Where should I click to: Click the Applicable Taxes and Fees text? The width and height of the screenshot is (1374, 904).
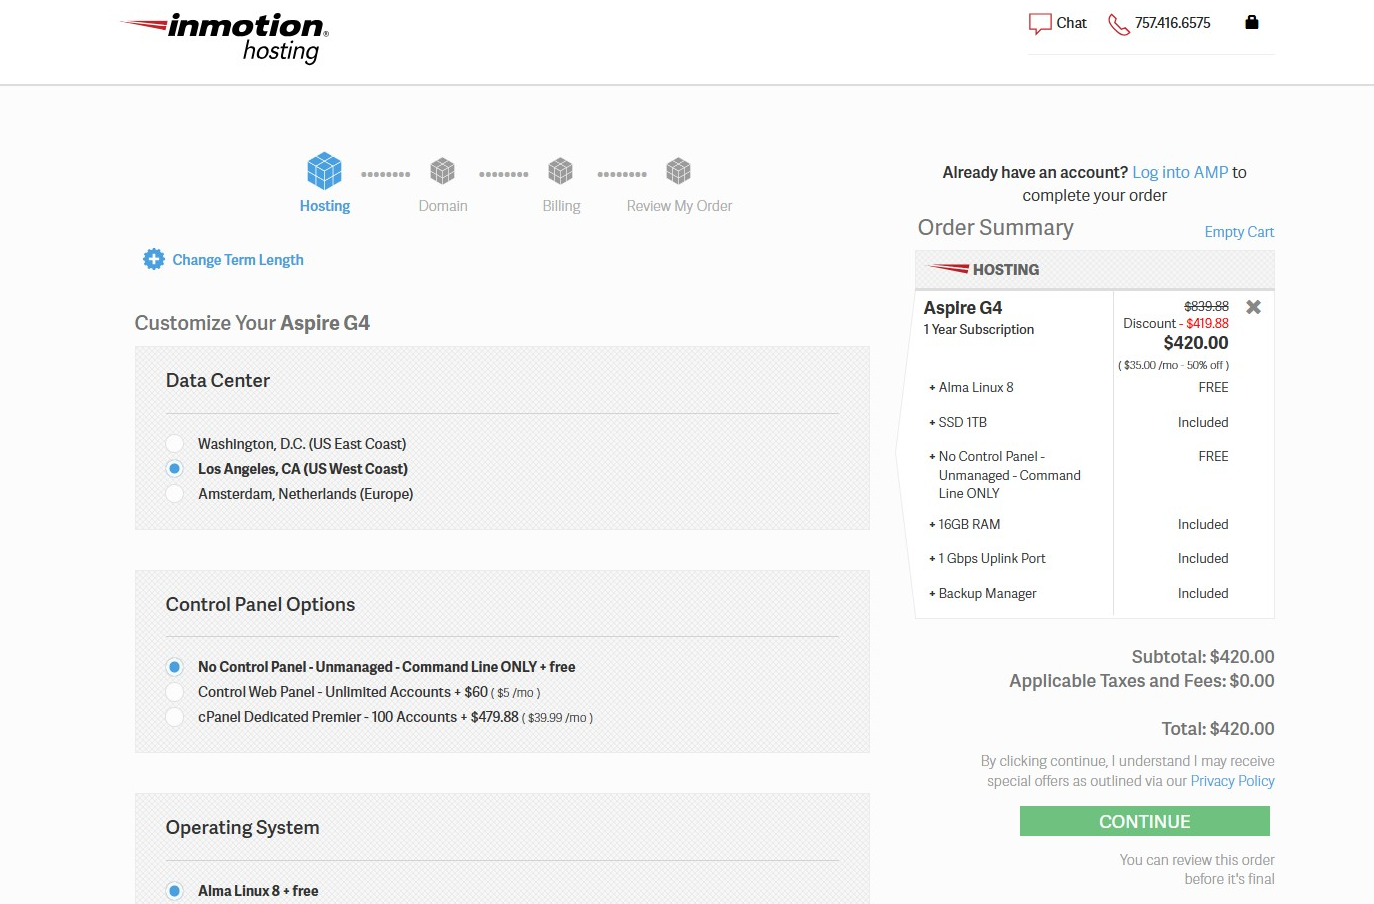[1142, 681]
